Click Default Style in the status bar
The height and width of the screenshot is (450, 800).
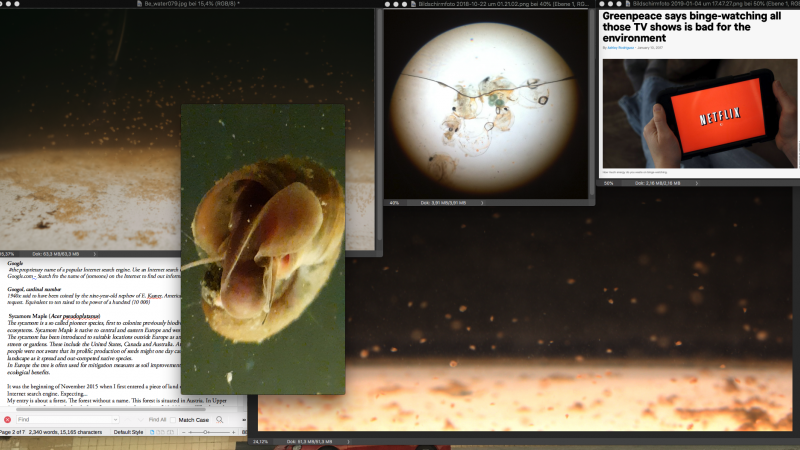[130, 431]
